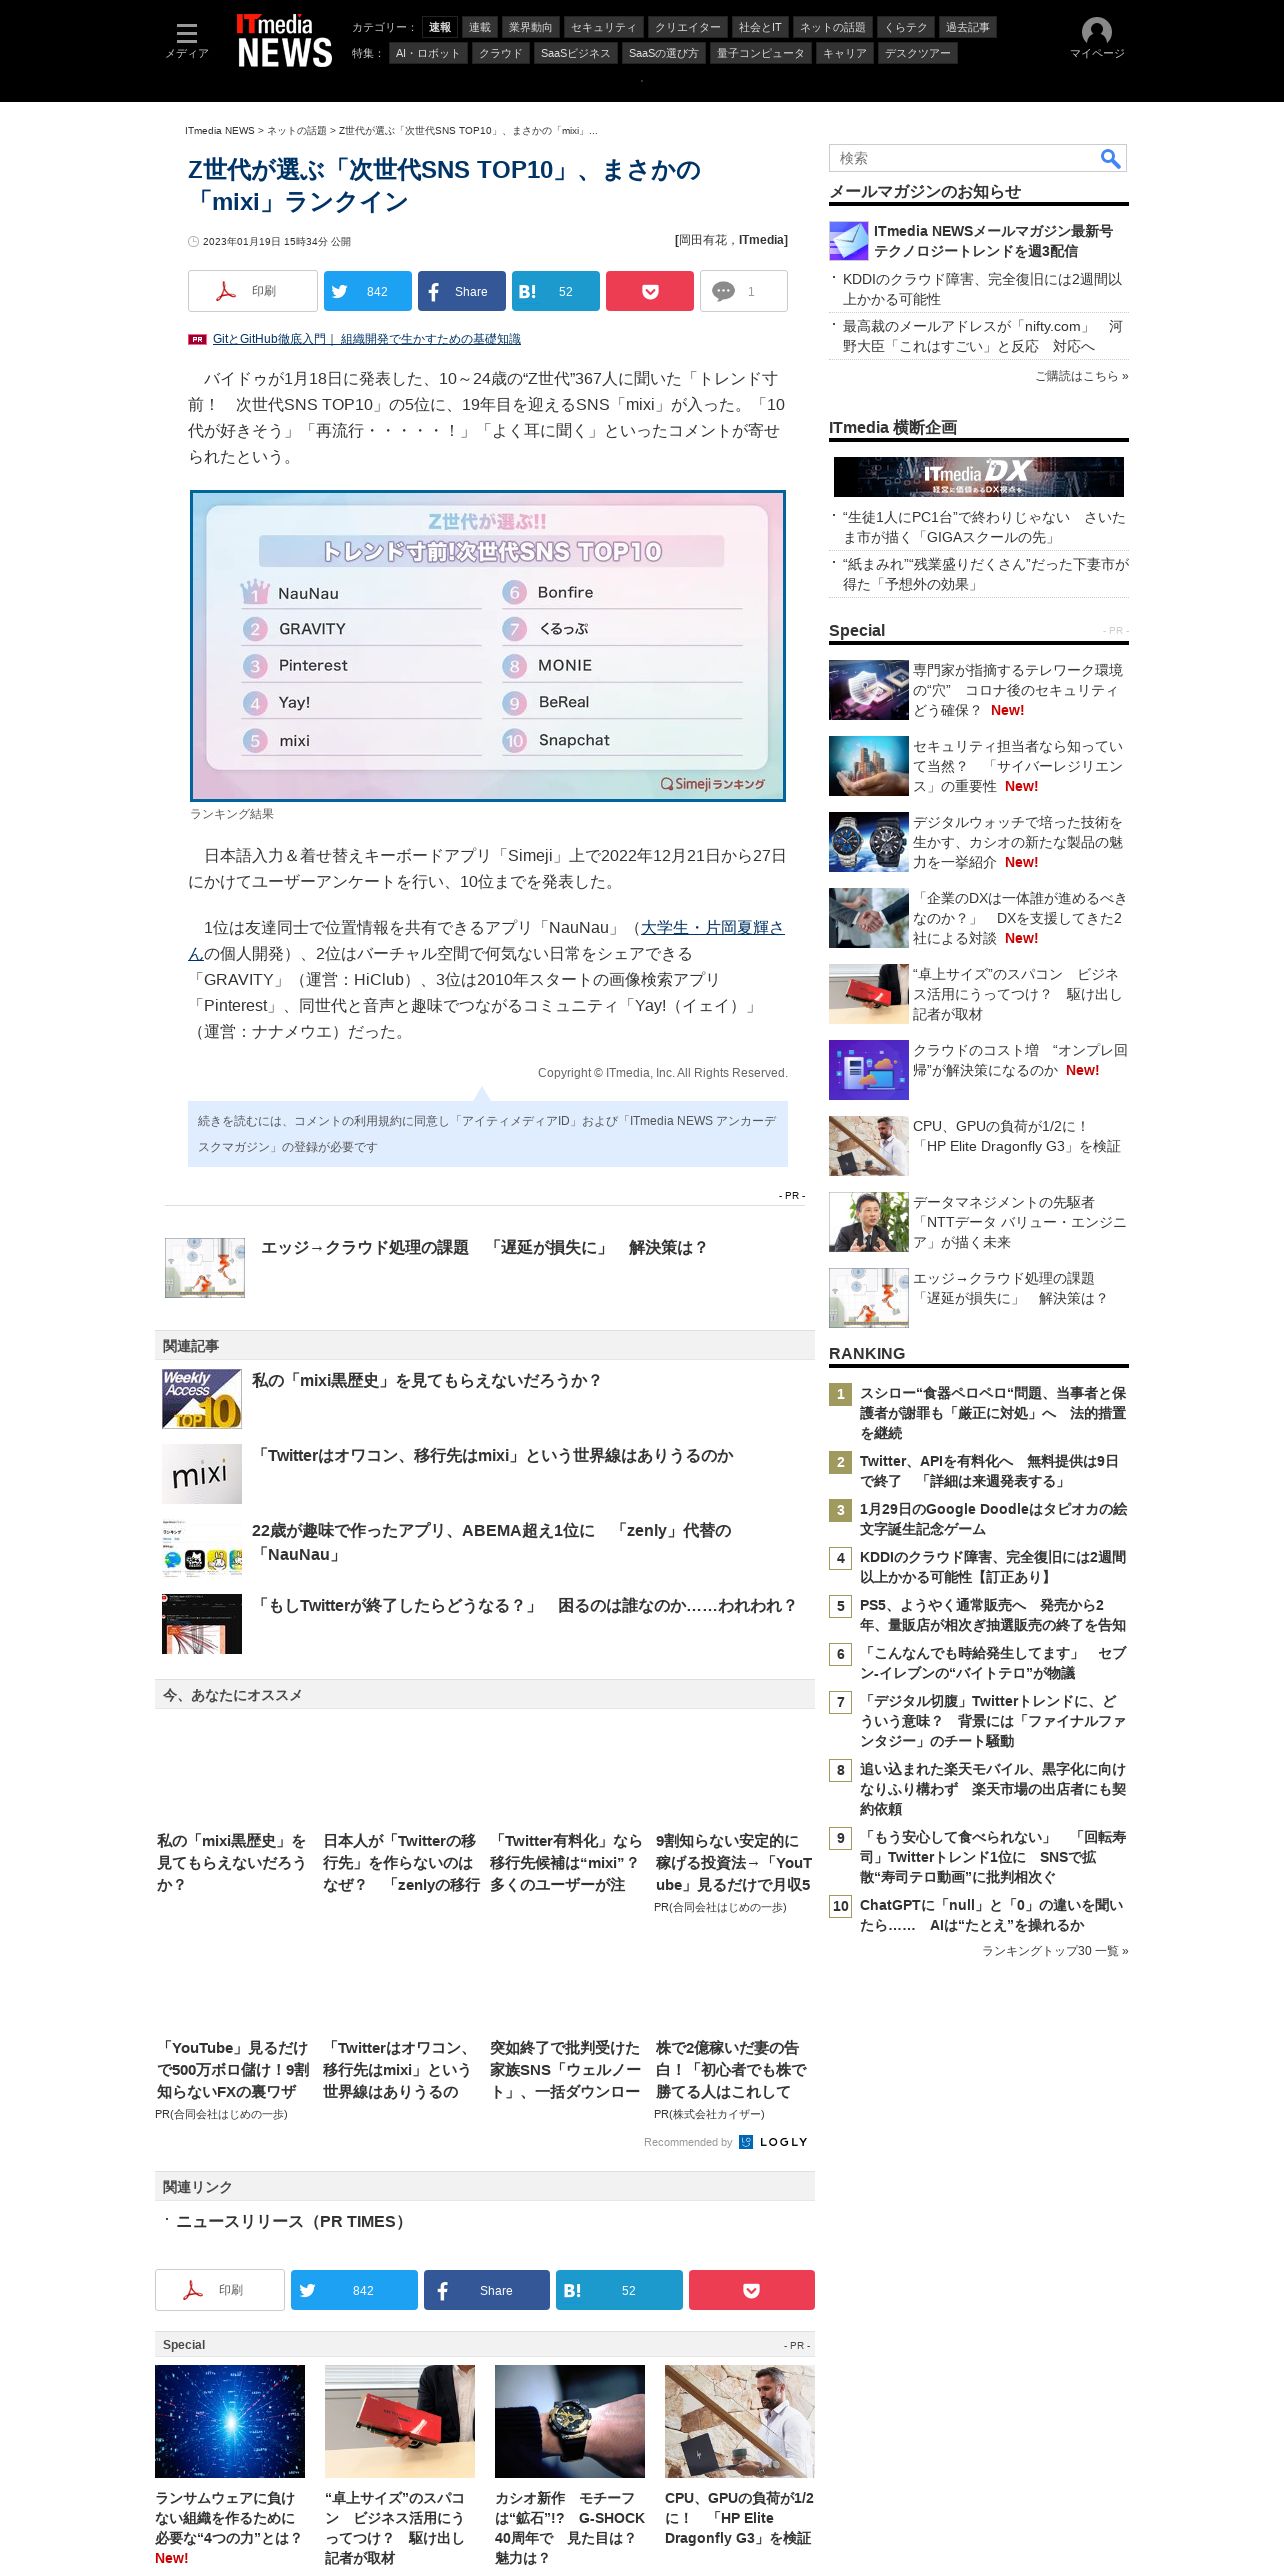Open the マイページ user icon
Image resolution: width=1284 pixels, height=2568 pixels.
pyautogui.click(x=1097, y=39)
